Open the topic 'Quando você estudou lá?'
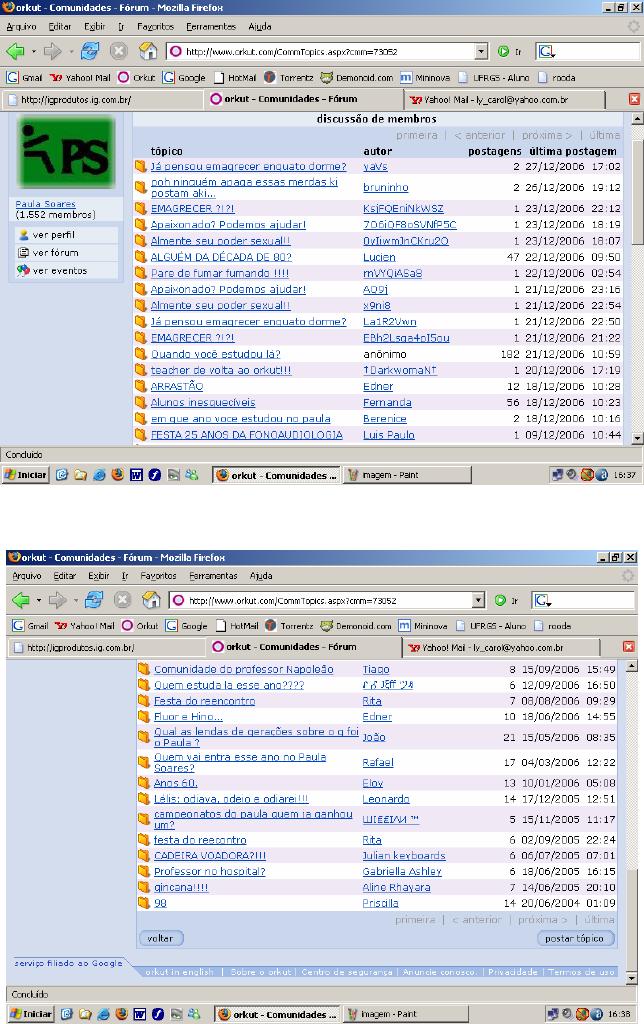The image size is (644, 1024). coord(215,354)
